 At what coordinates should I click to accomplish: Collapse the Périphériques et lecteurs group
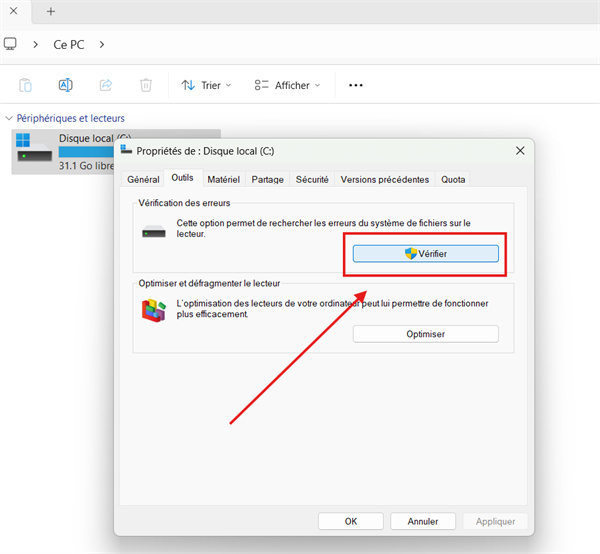(9, 118)
